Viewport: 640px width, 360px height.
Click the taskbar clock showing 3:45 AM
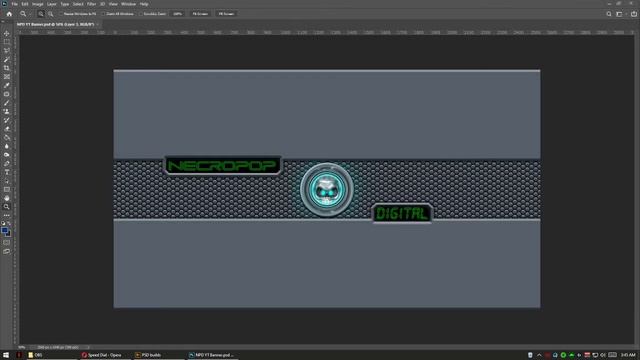pos(628,355)
